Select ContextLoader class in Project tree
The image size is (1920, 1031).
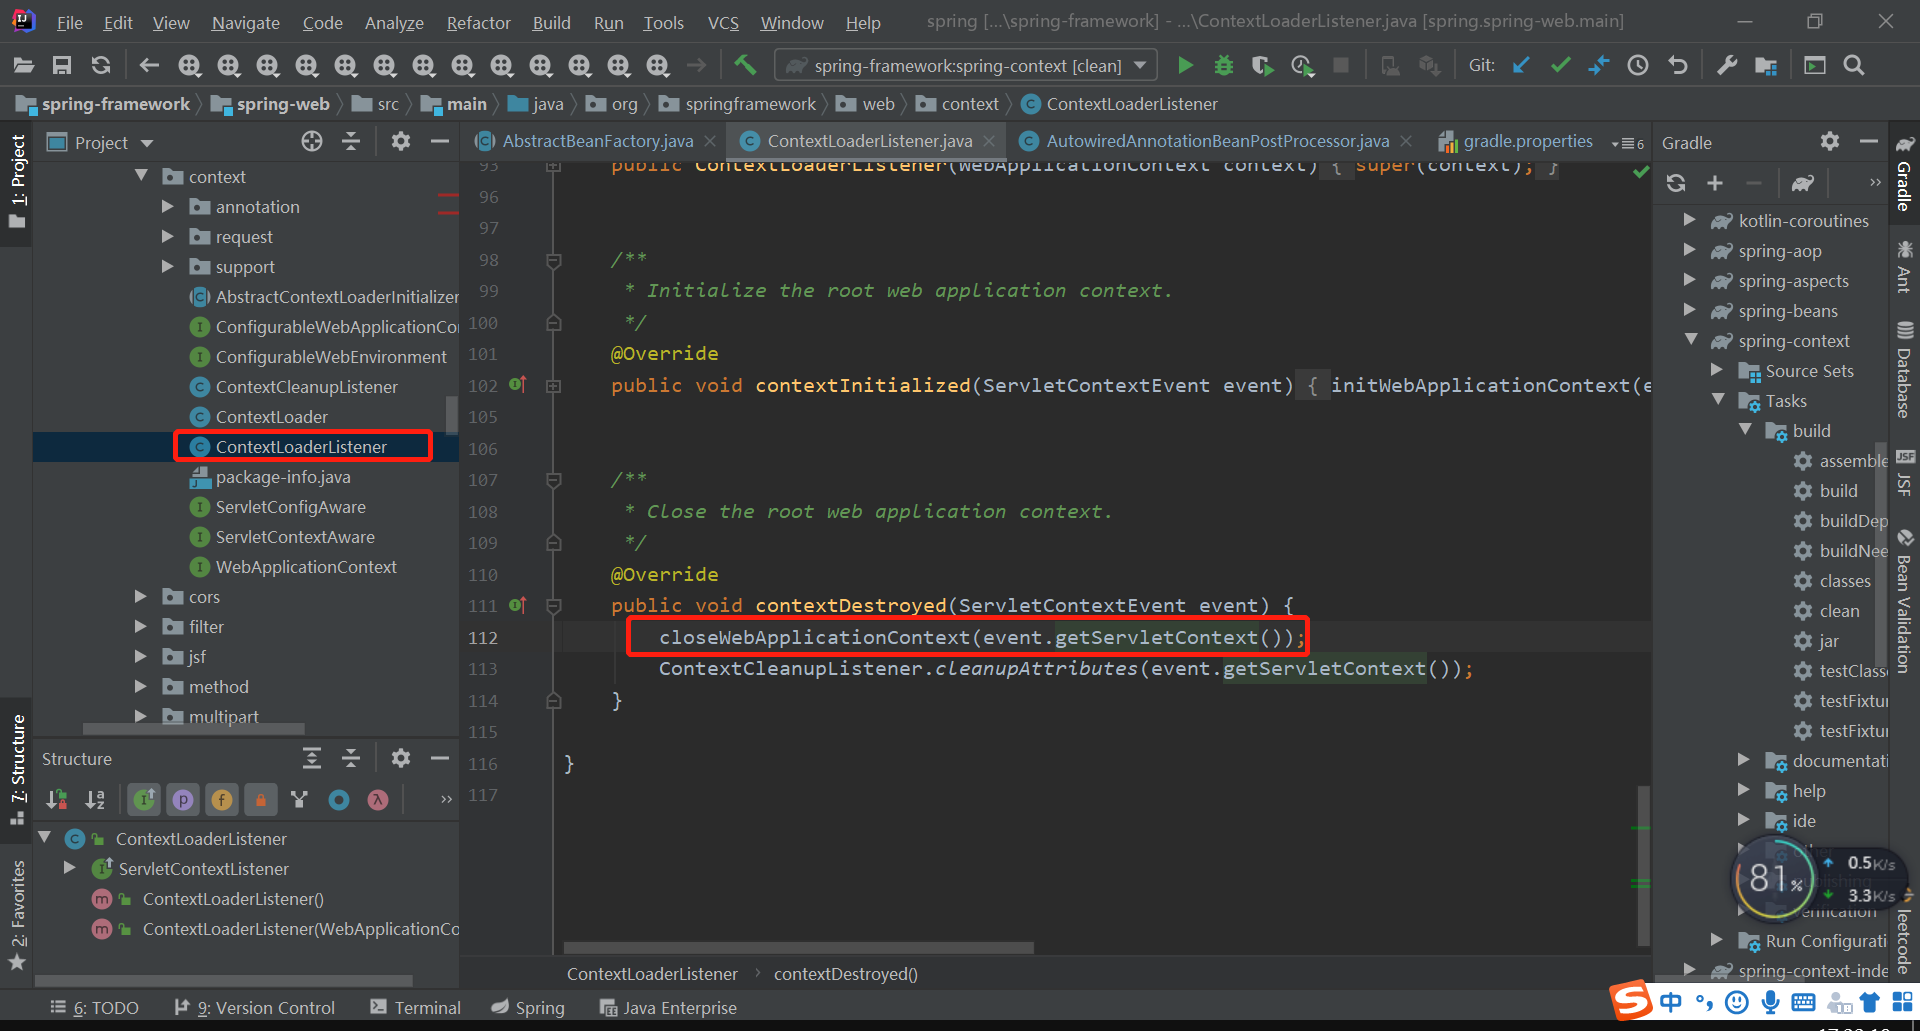(x=271, y=417)
